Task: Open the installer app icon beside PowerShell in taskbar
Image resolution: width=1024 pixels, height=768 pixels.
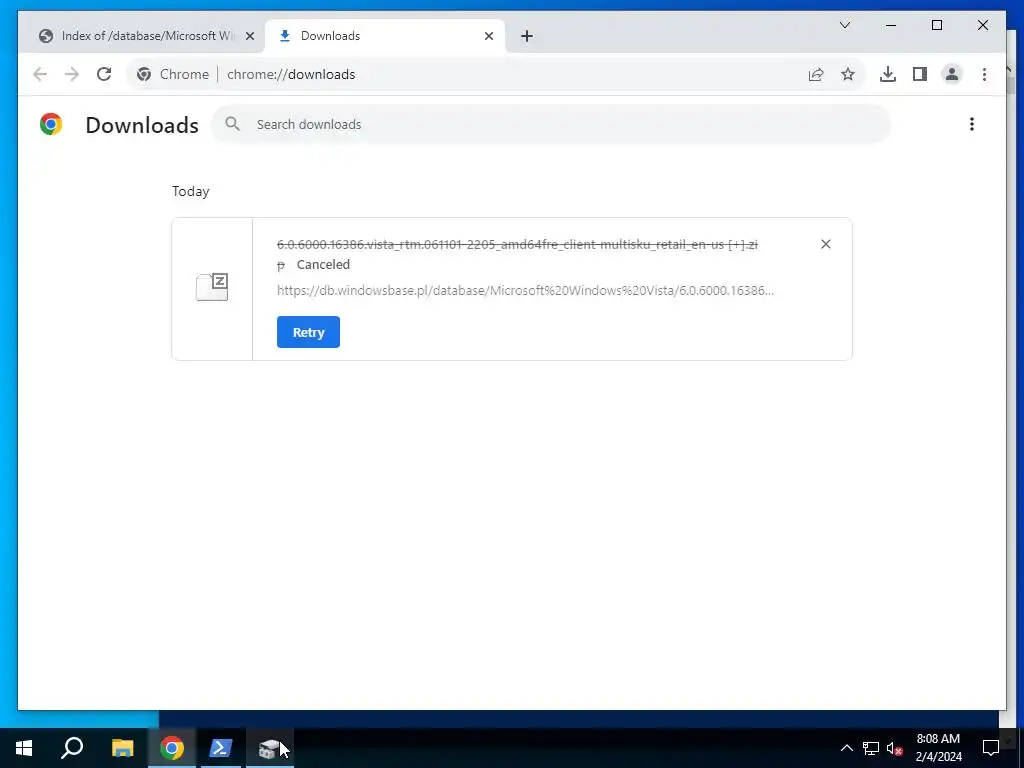Action: click(269, 748)
